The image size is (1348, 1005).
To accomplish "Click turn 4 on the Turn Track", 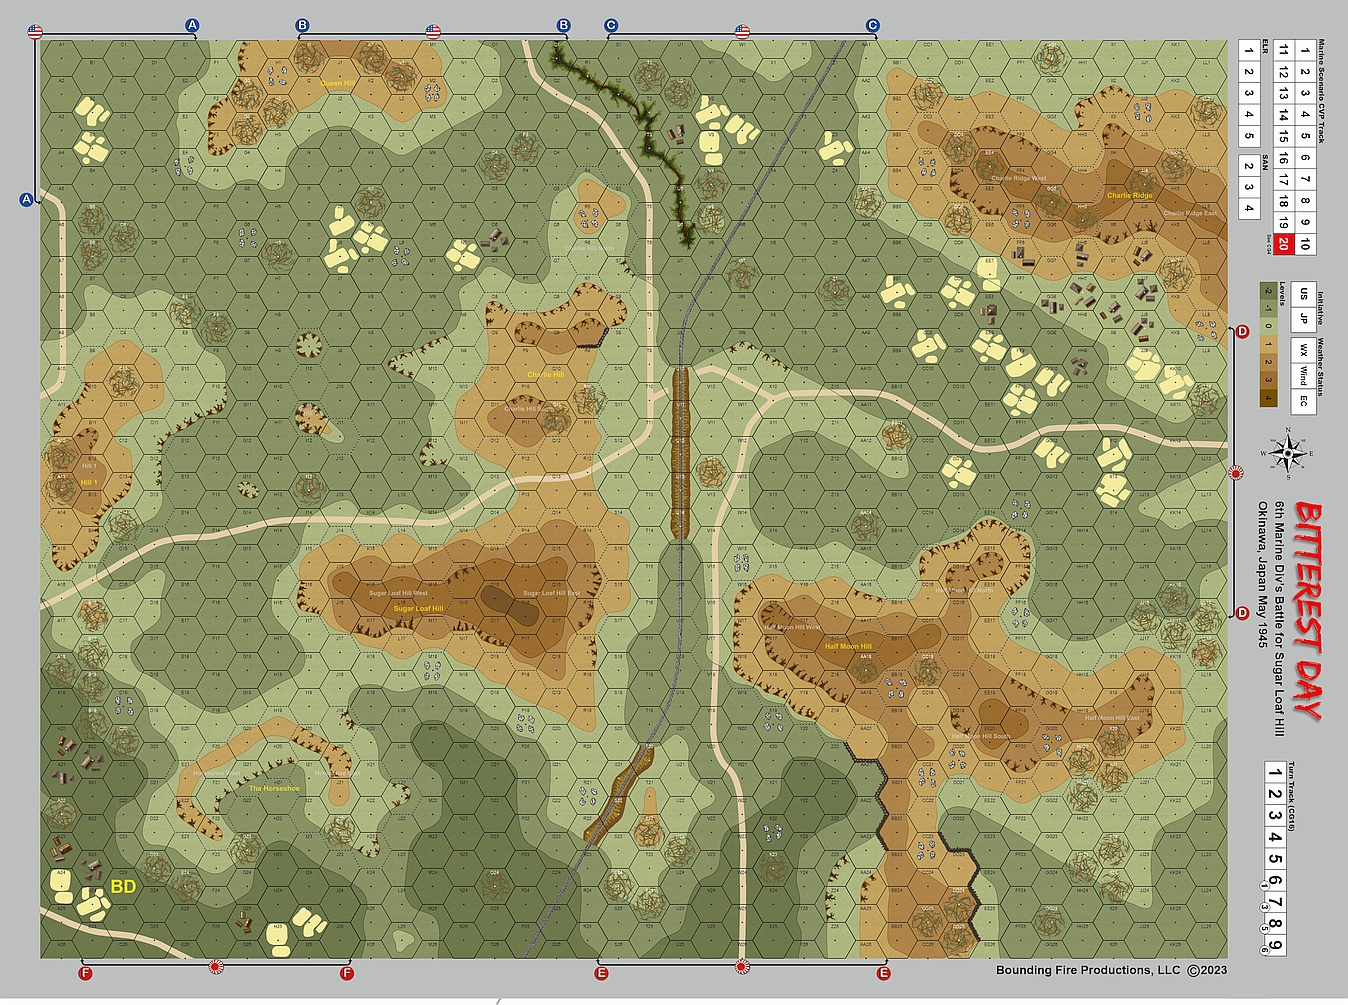I will [x=1274, y=838].
